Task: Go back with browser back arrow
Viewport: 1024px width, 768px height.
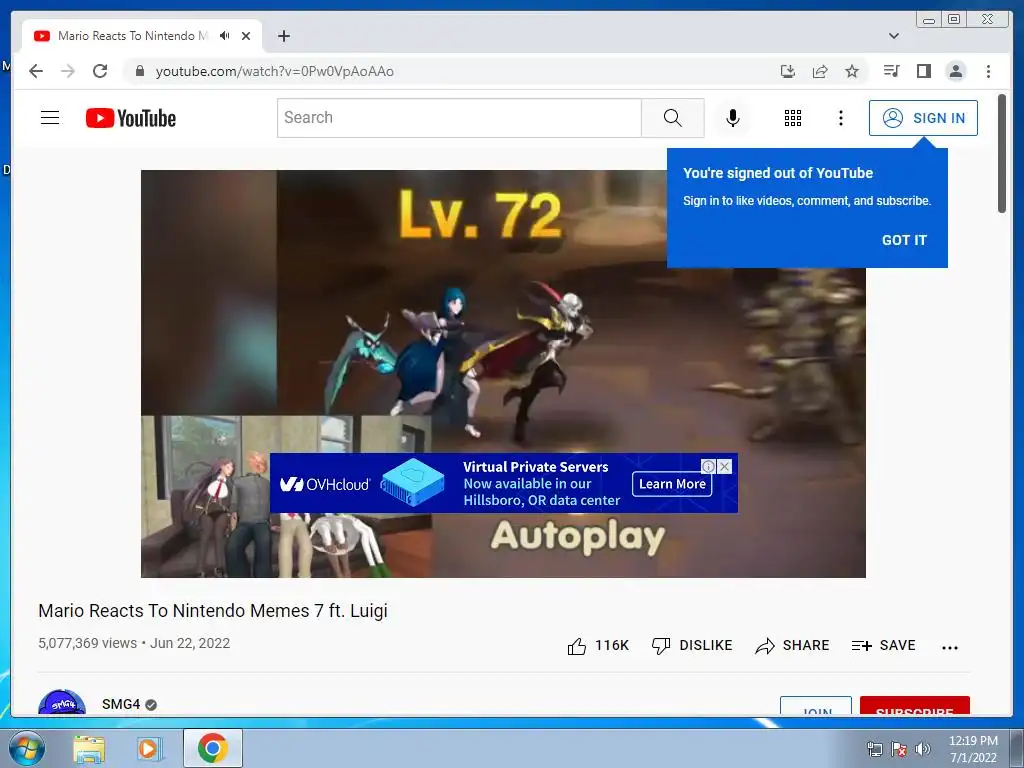Action: 36,71
